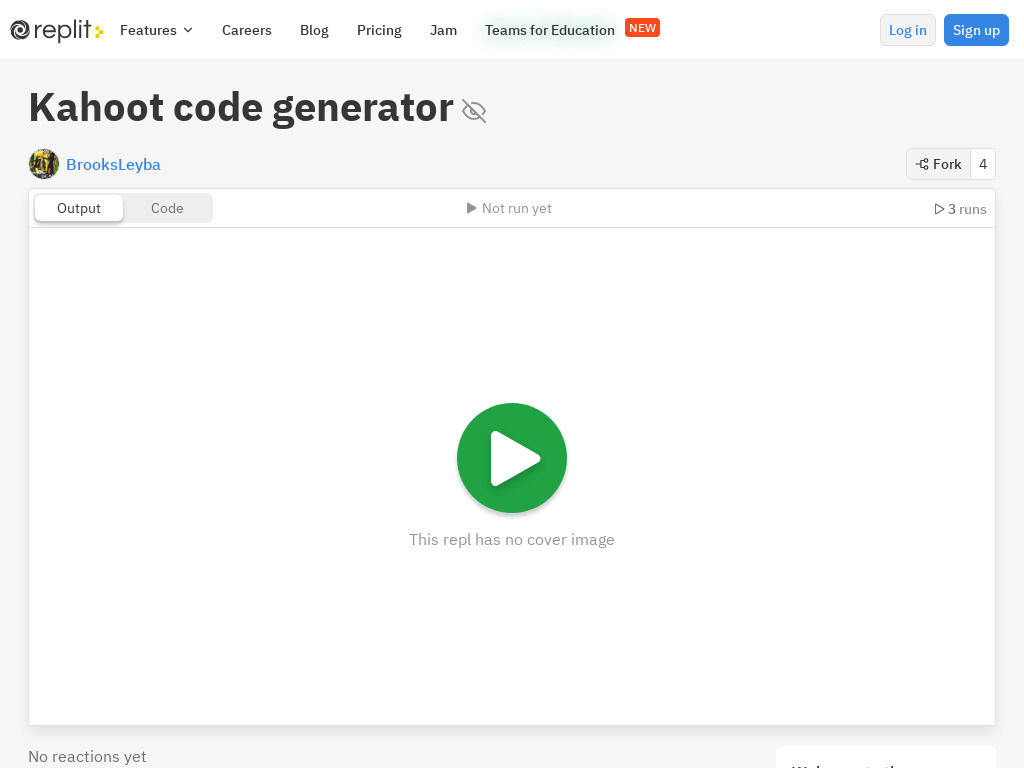
Task: Click the unlisted crossed-eye icon by the title
Action: tap(474, 110)
